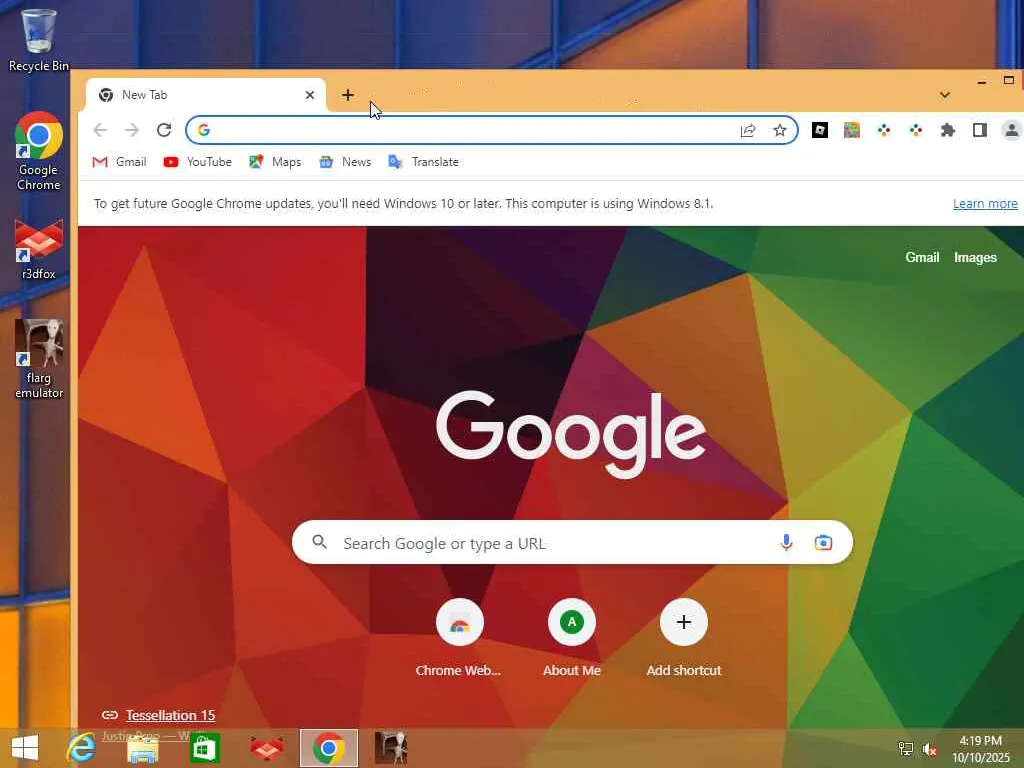1024x768 pixels.
Task: Open the profile avatar menu
Action: tap(1012, 130)
